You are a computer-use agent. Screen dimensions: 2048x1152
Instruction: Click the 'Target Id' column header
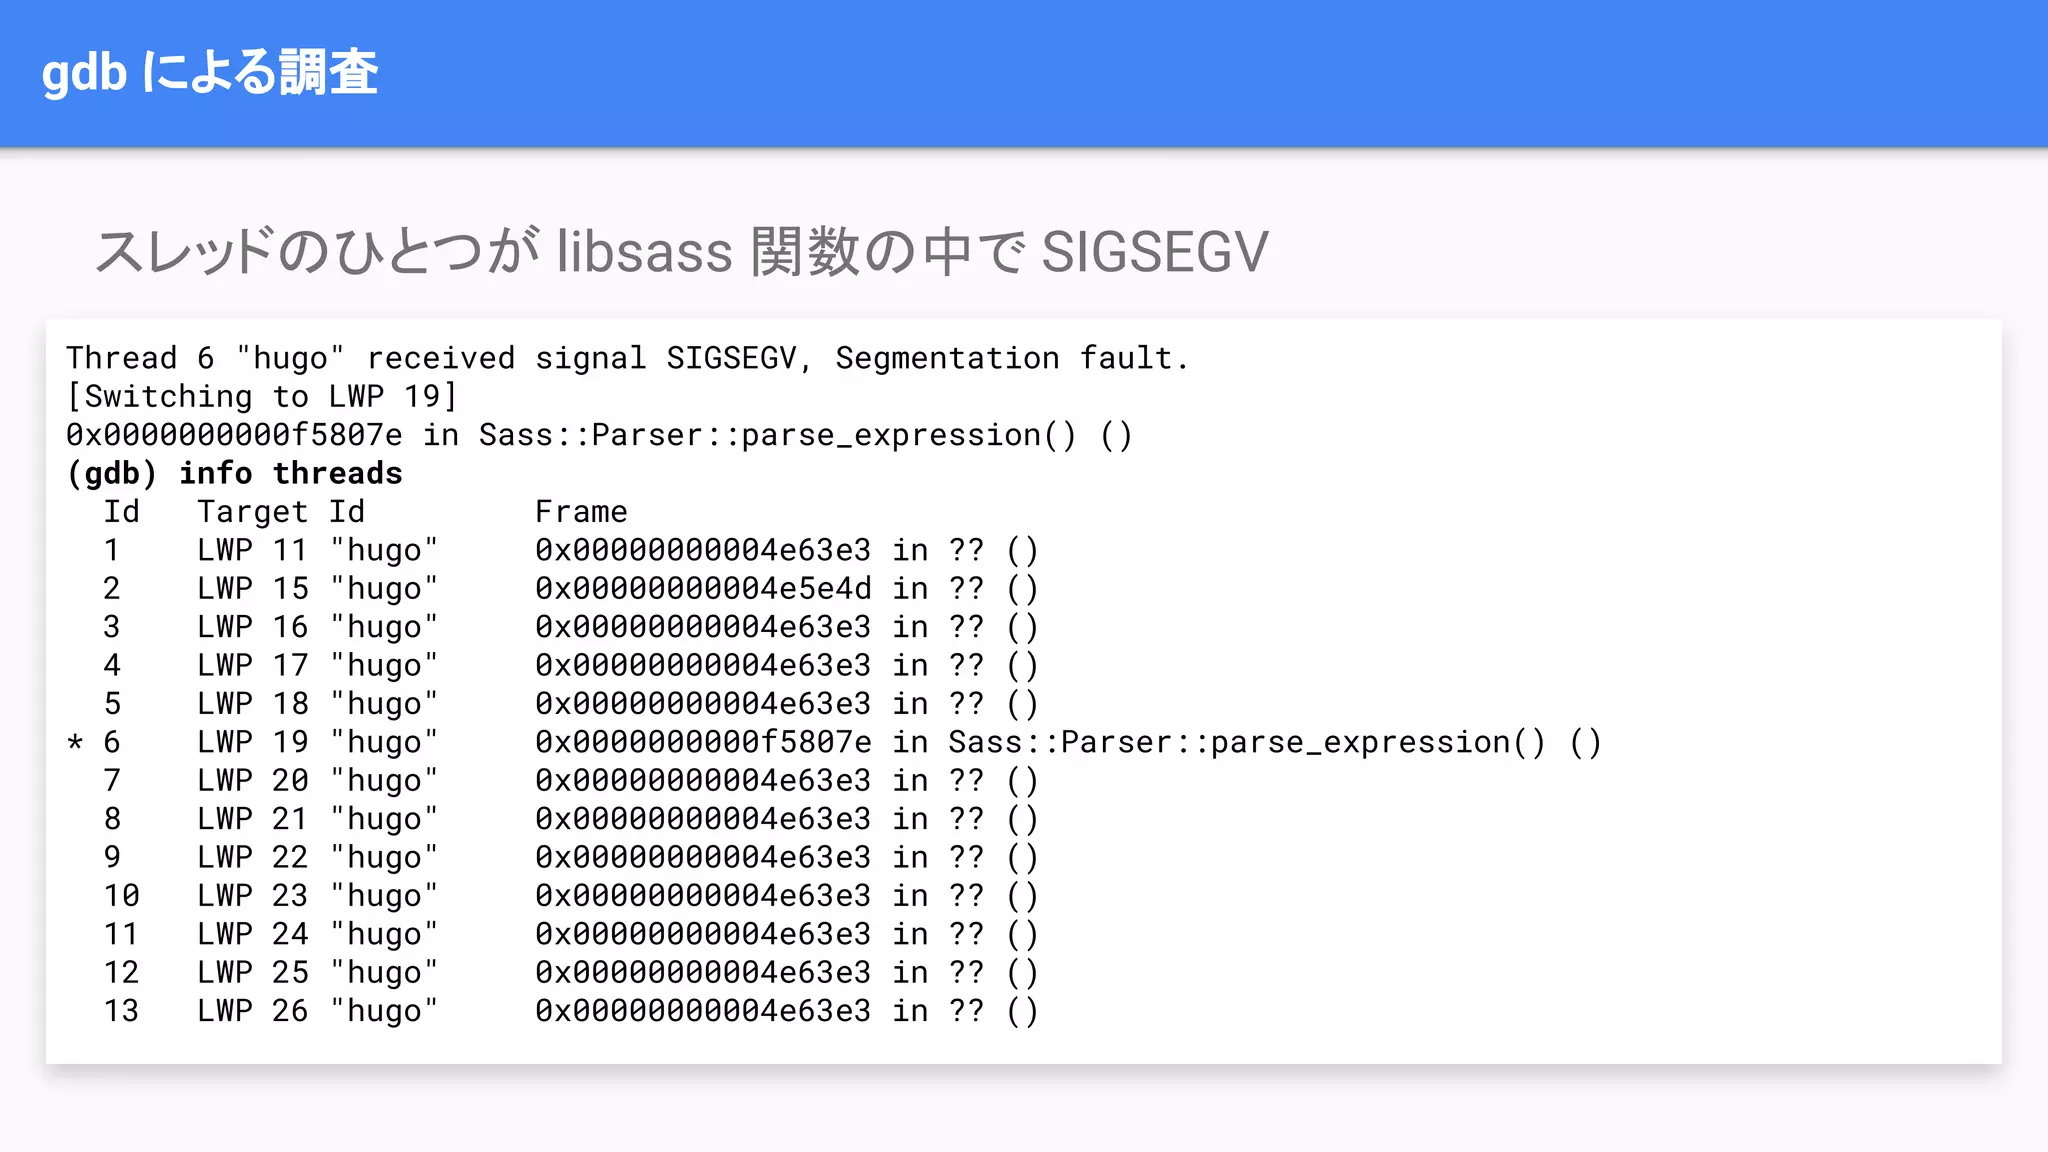[281, 512]
